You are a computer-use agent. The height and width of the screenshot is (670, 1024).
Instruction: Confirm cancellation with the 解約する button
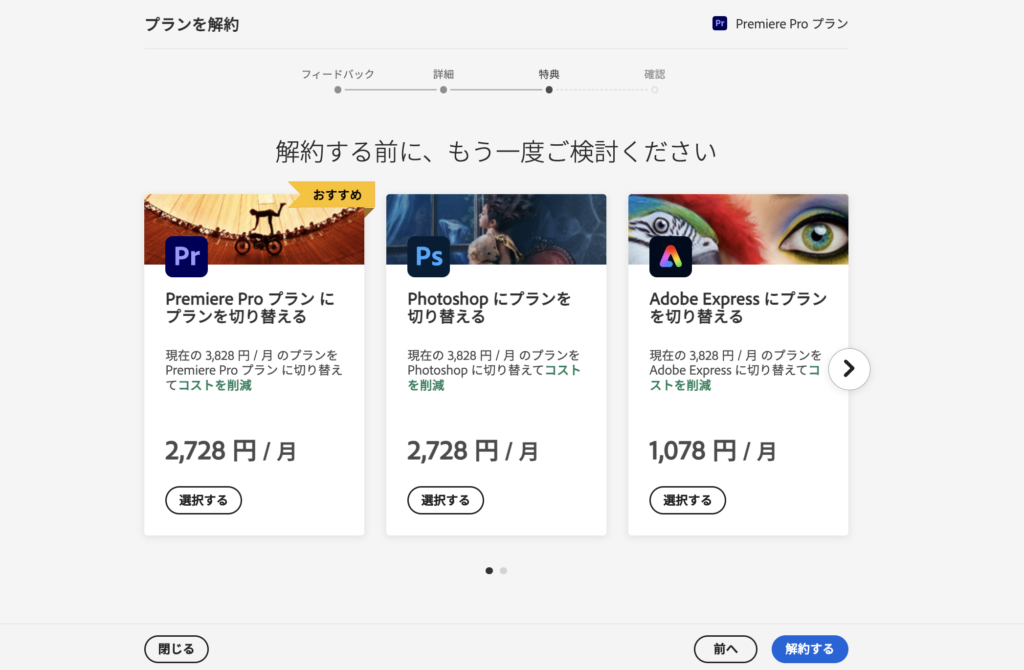tap(810, 649)
